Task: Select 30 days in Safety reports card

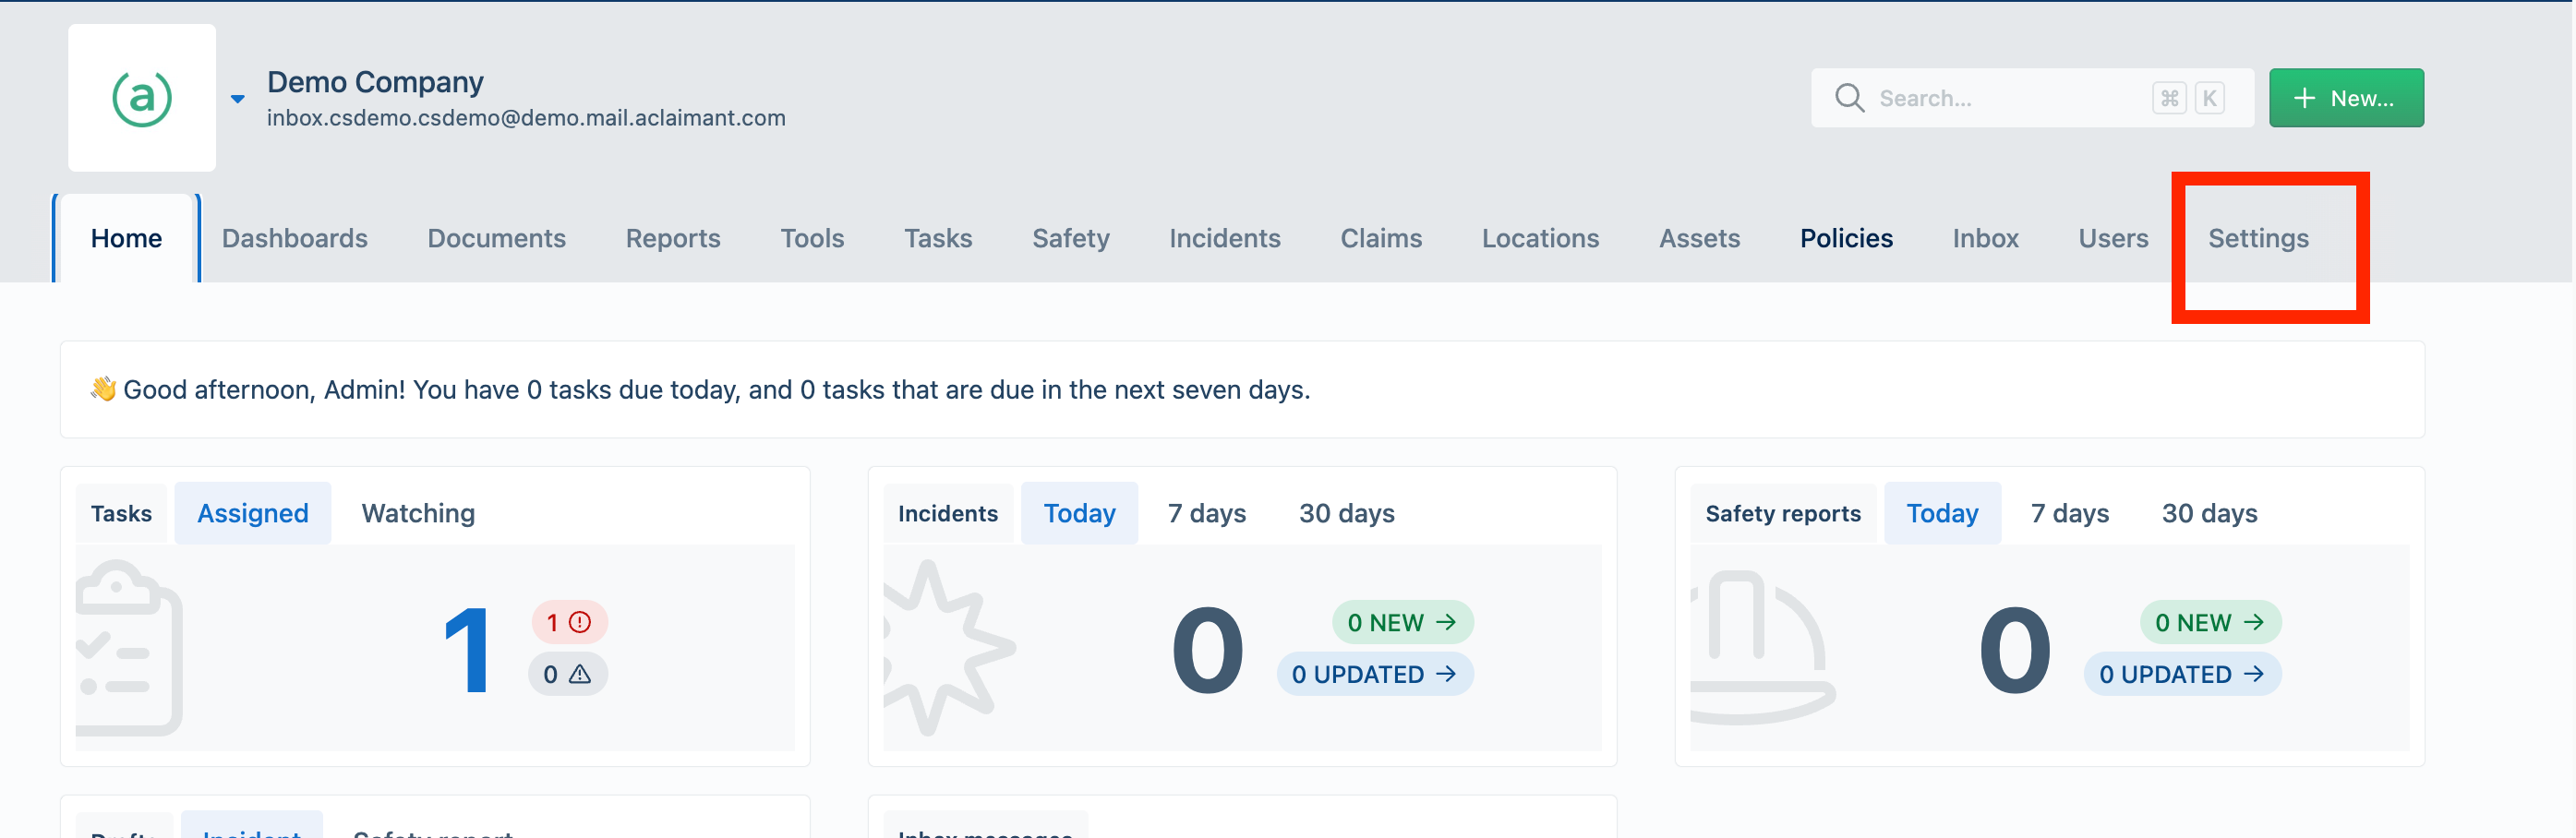Action: (2209, 513)
